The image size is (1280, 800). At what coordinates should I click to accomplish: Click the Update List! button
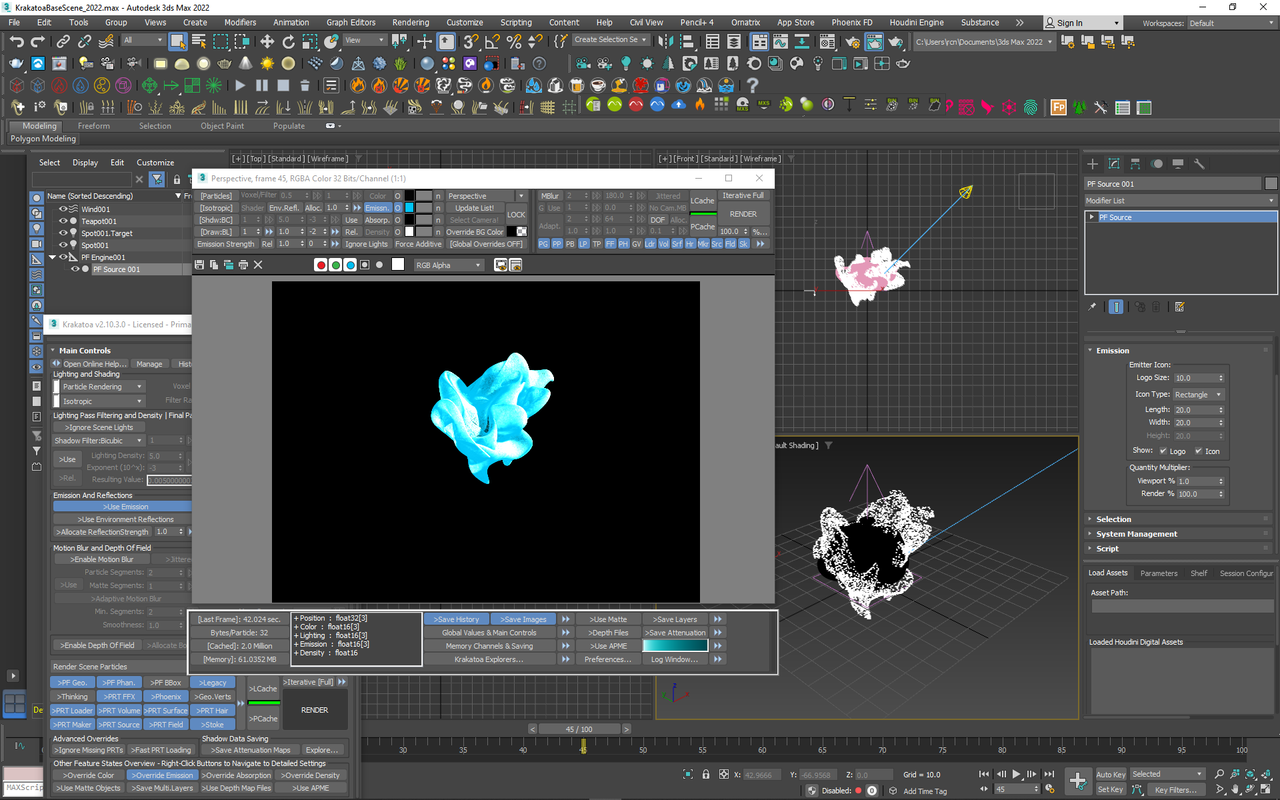pyautogui.click(x=474, y=208)
